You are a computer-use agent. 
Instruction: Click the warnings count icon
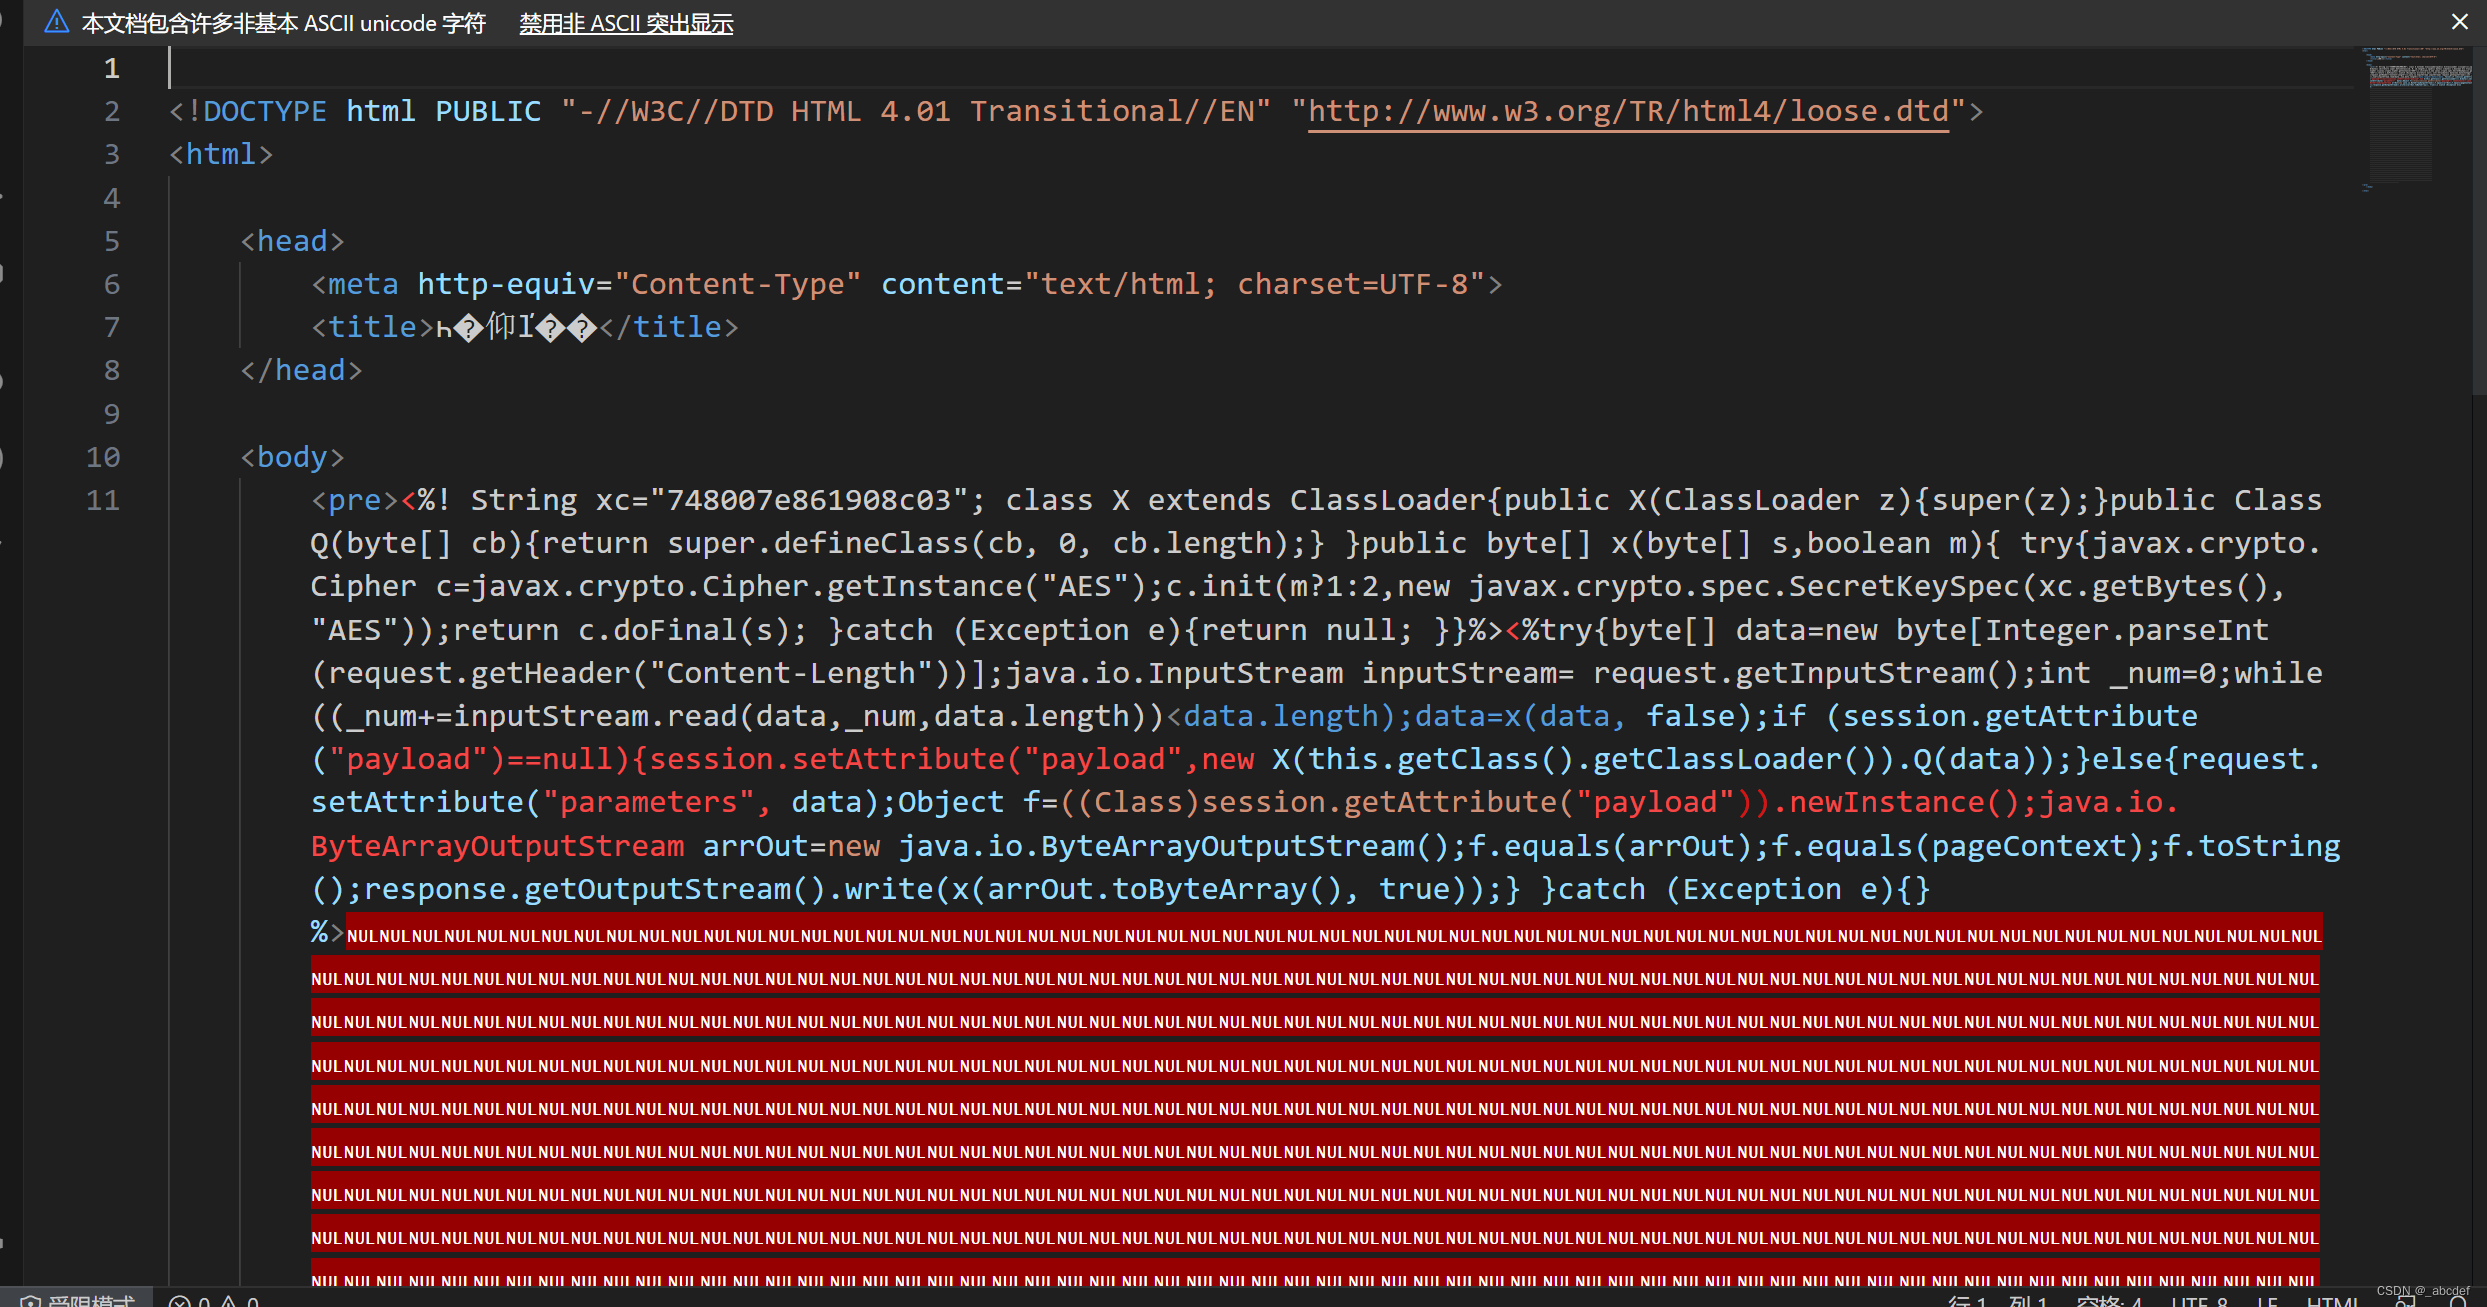coord(229,1301)
